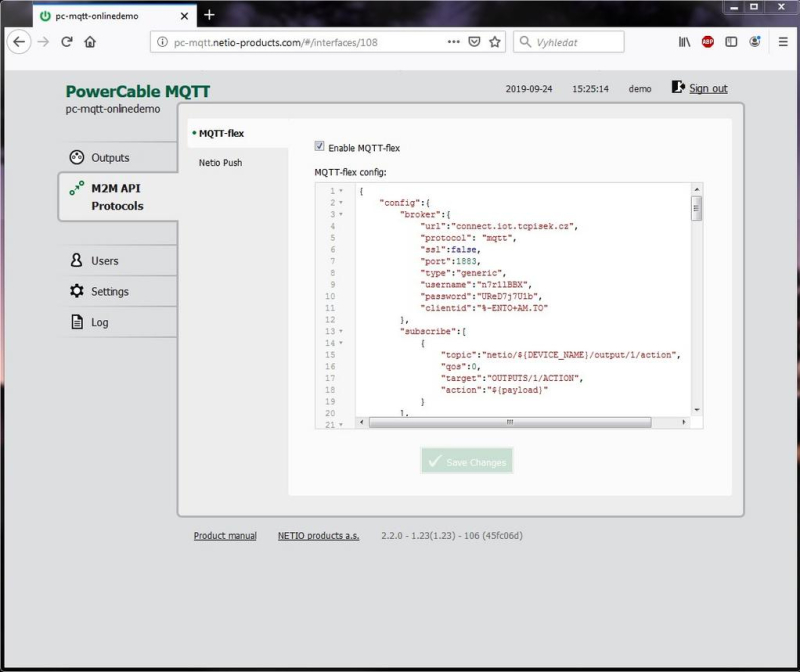Focus the Vyhledat search box
The image size is (800, 672).
pos(568,42)
